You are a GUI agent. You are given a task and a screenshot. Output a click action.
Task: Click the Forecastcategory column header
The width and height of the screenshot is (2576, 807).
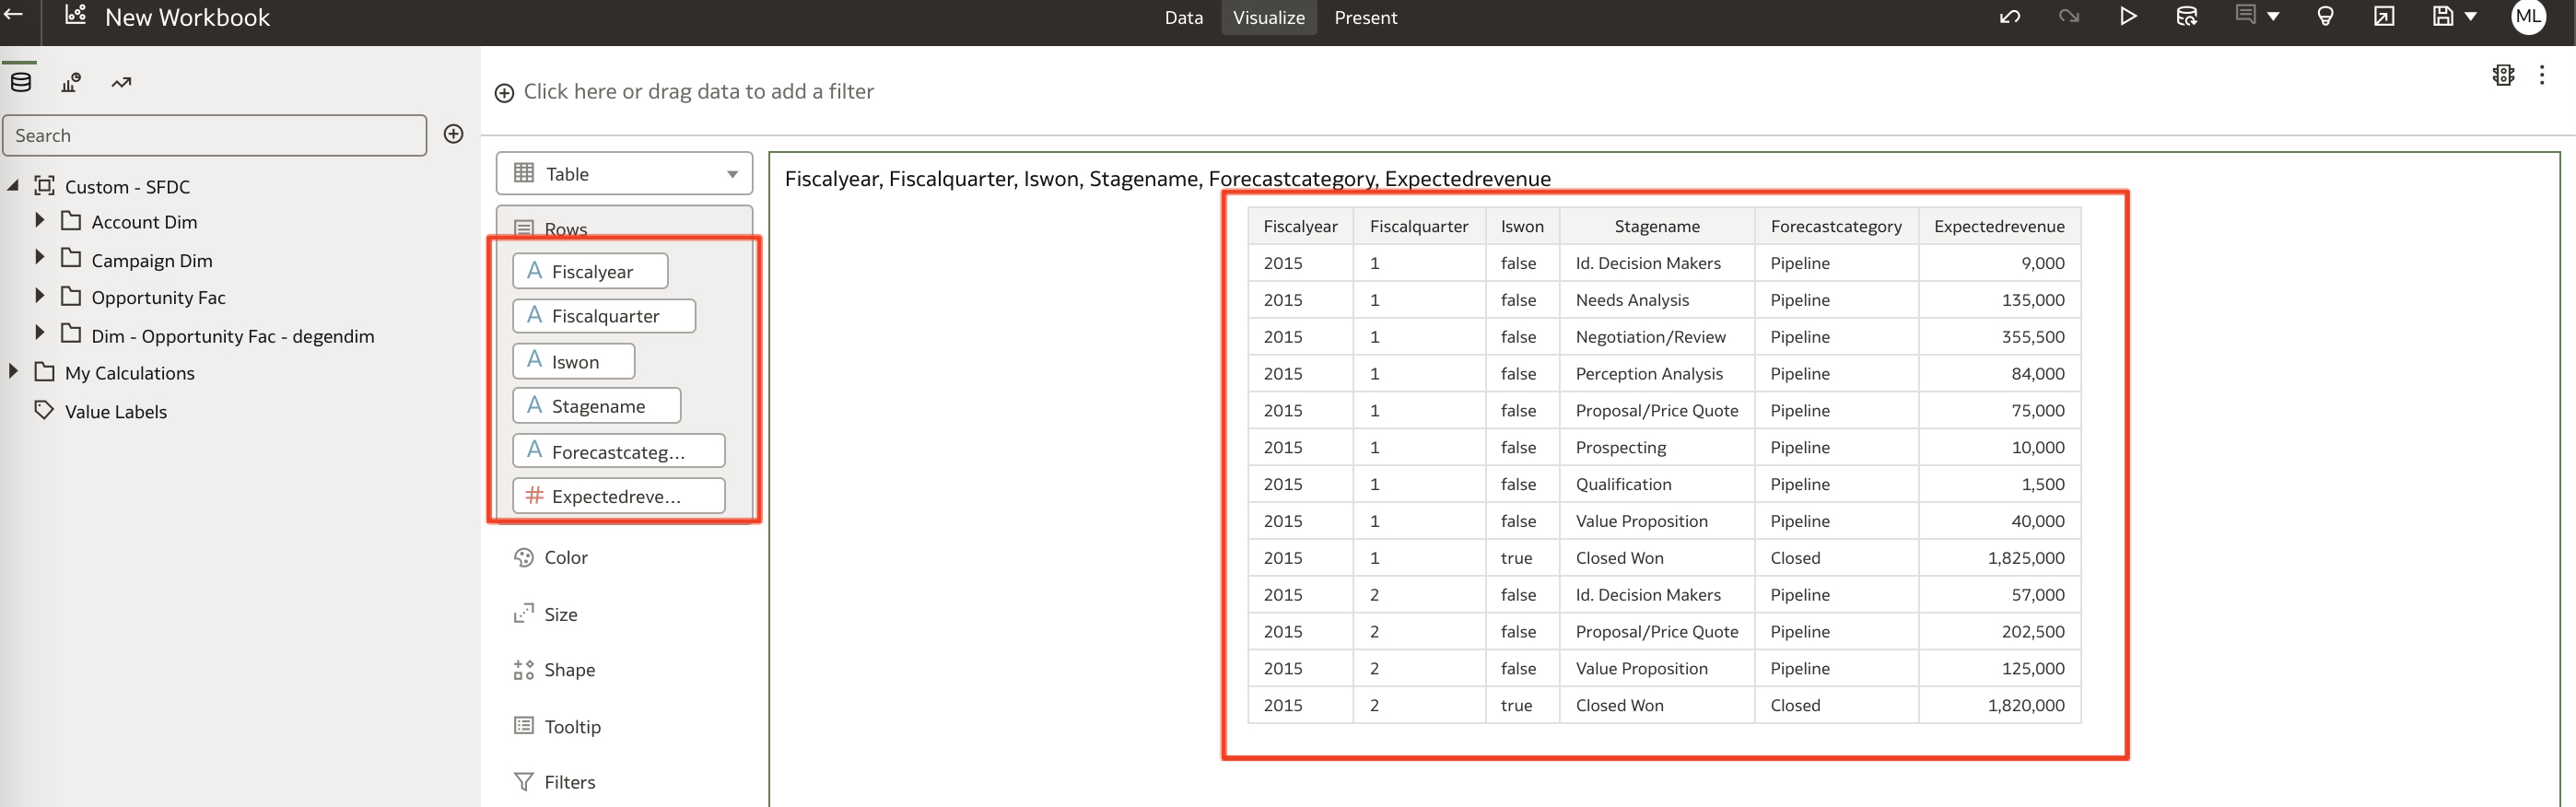tap(1836, 226)
